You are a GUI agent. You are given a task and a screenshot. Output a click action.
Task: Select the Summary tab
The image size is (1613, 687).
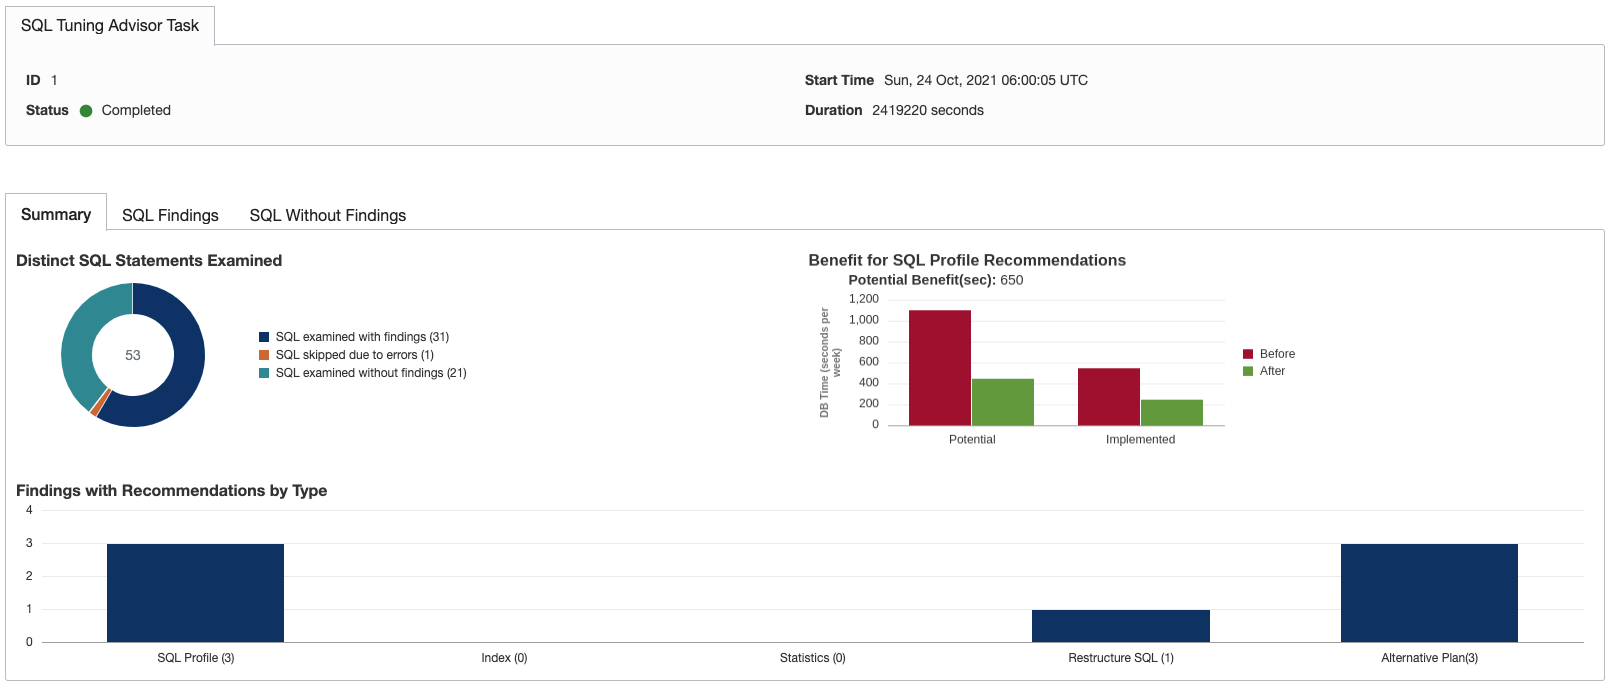click(x=56, y=214)
